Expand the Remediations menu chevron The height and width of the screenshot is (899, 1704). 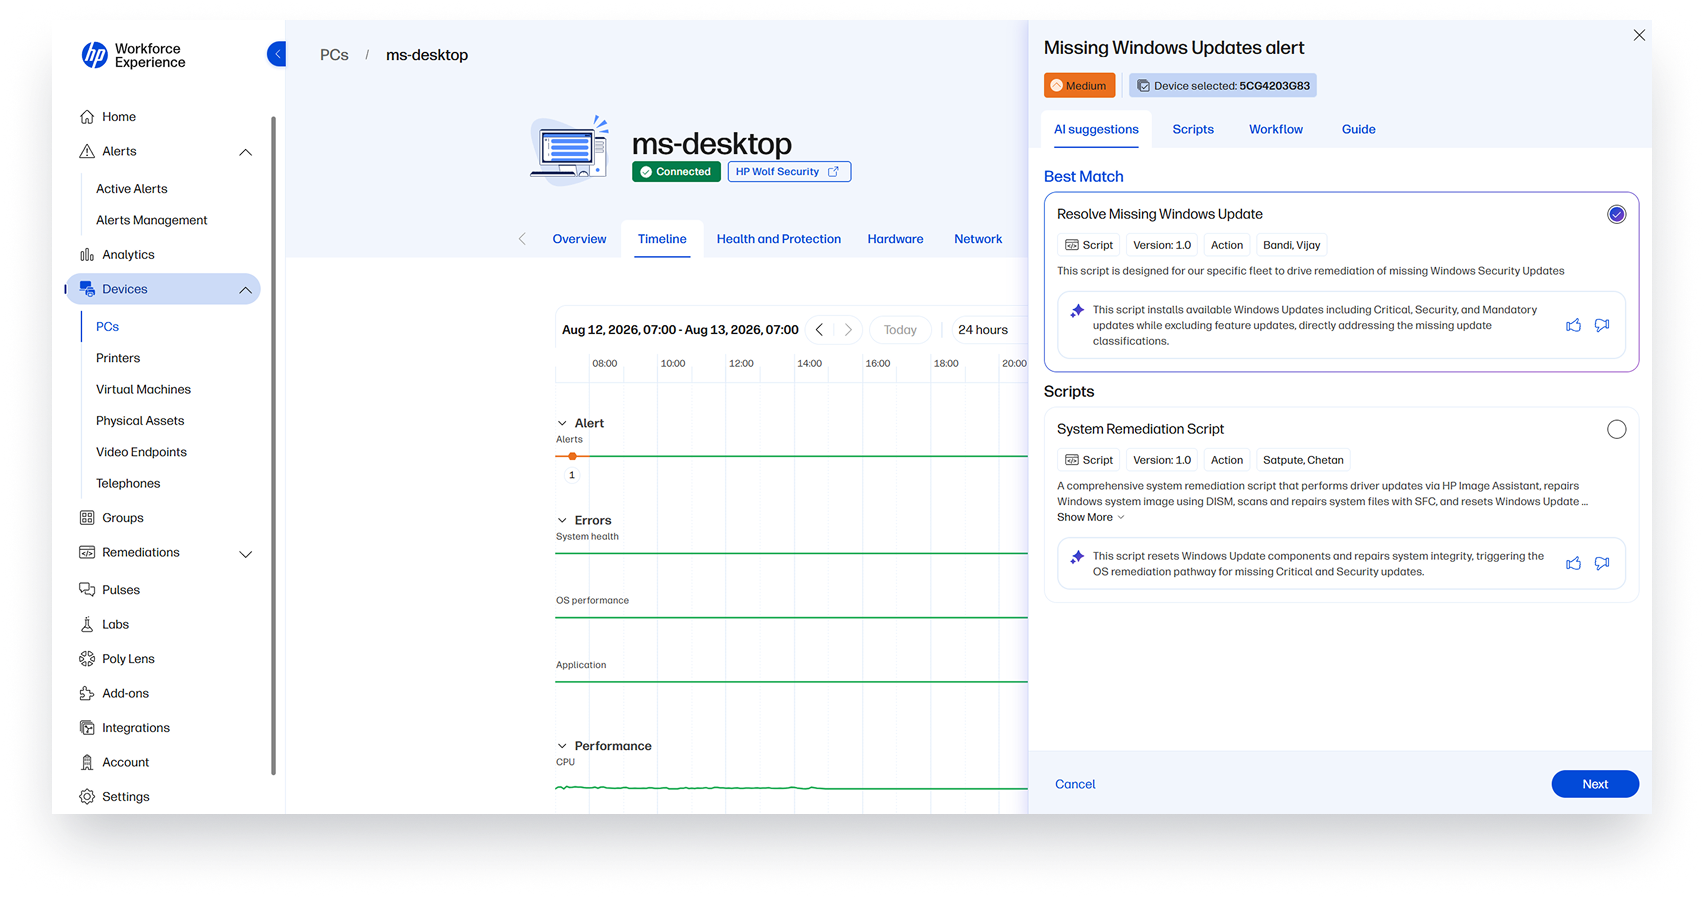click(245, 554)
